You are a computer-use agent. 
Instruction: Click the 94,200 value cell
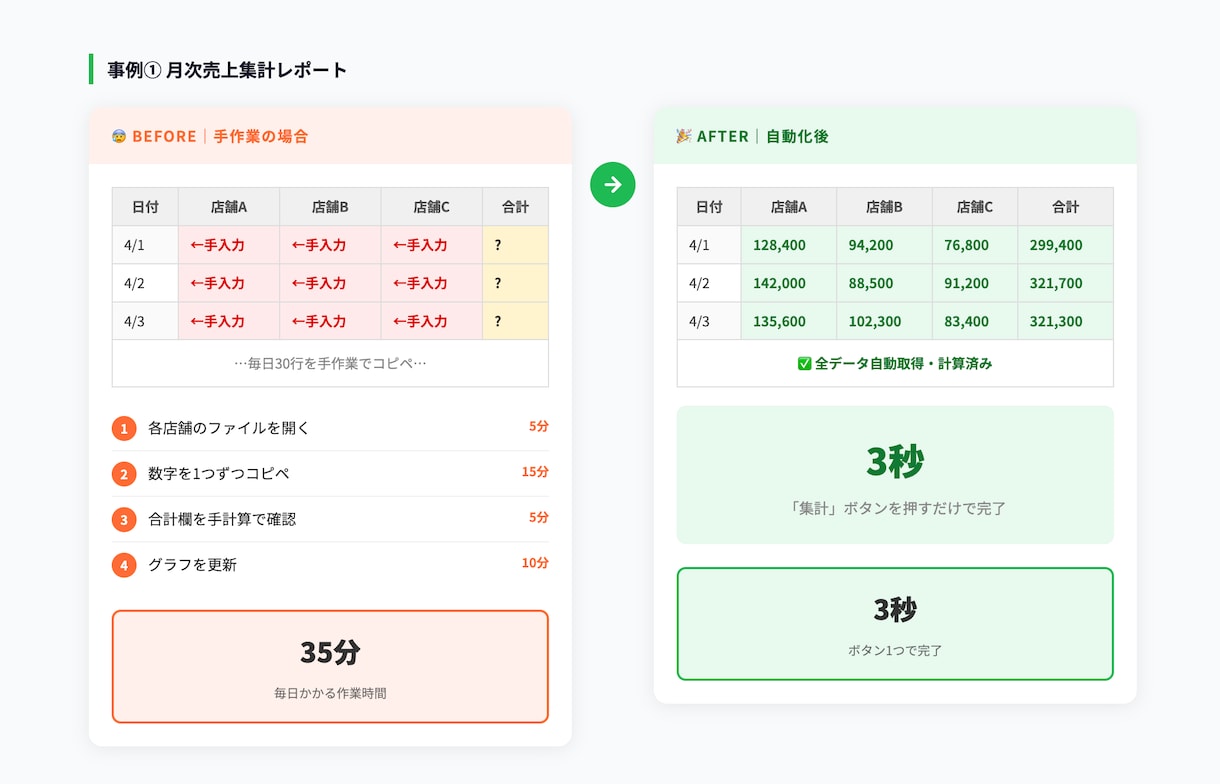point(885,245)
